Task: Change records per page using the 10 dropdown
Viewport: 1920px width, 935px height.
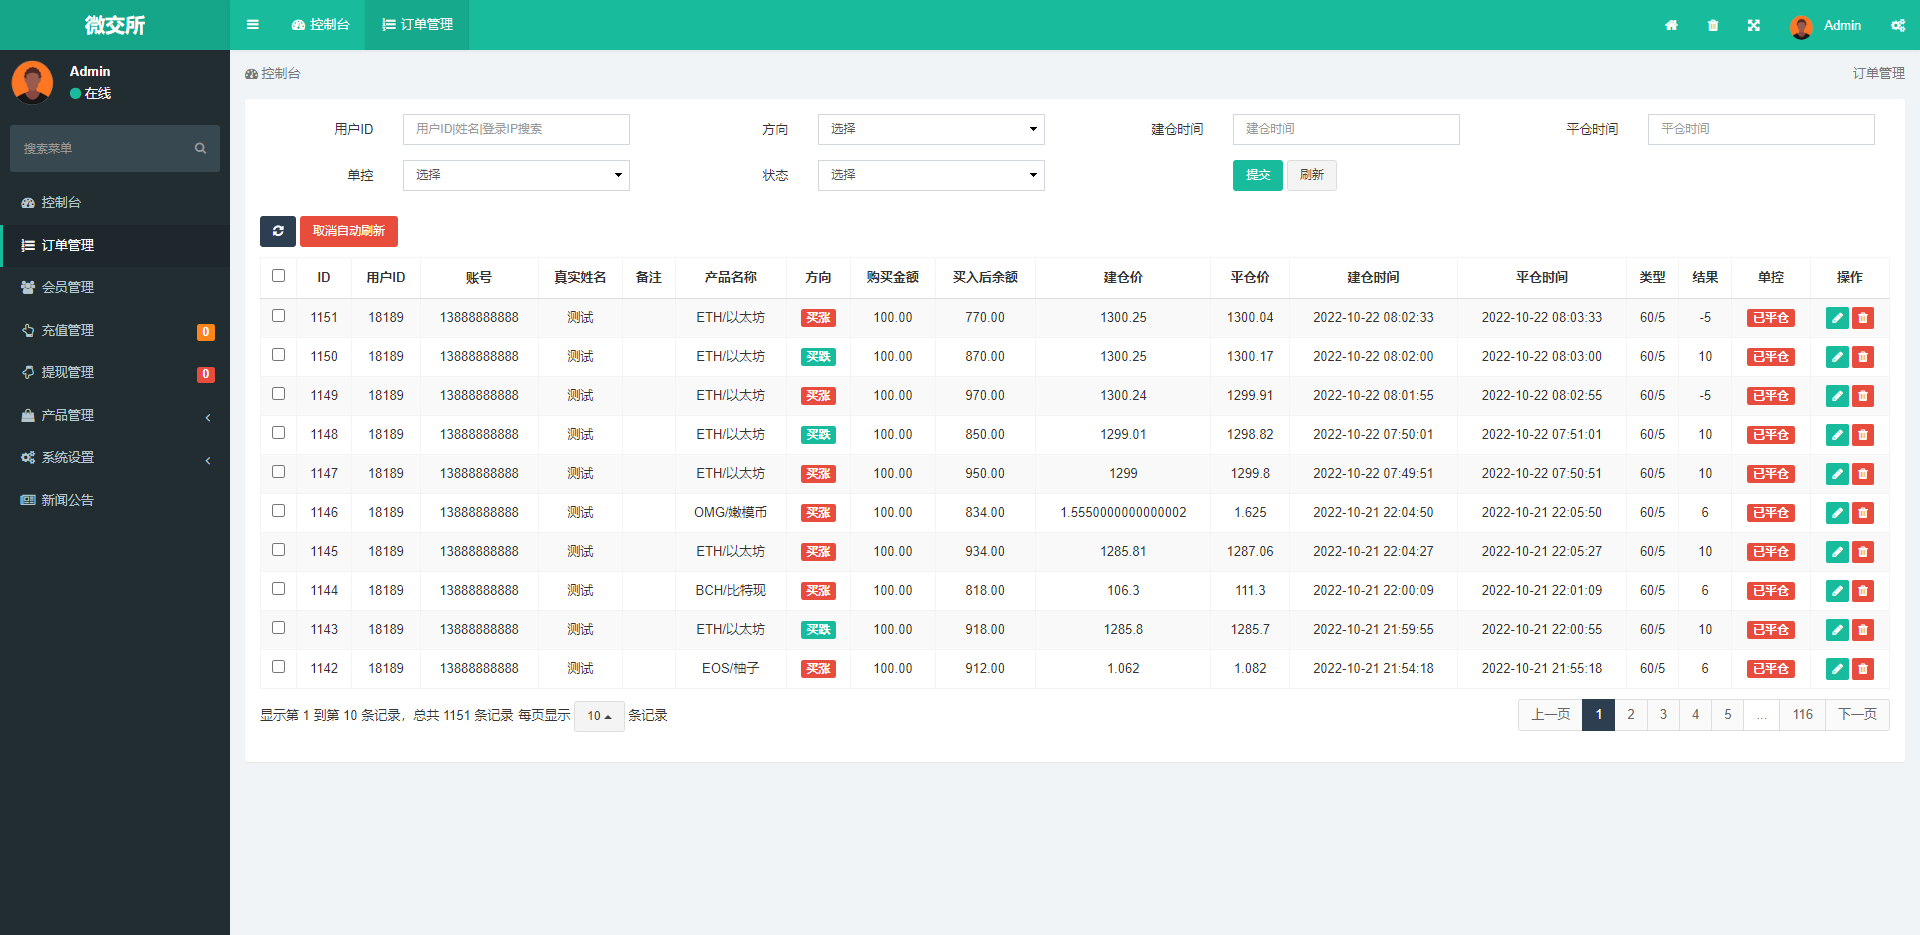Action: 598,716
